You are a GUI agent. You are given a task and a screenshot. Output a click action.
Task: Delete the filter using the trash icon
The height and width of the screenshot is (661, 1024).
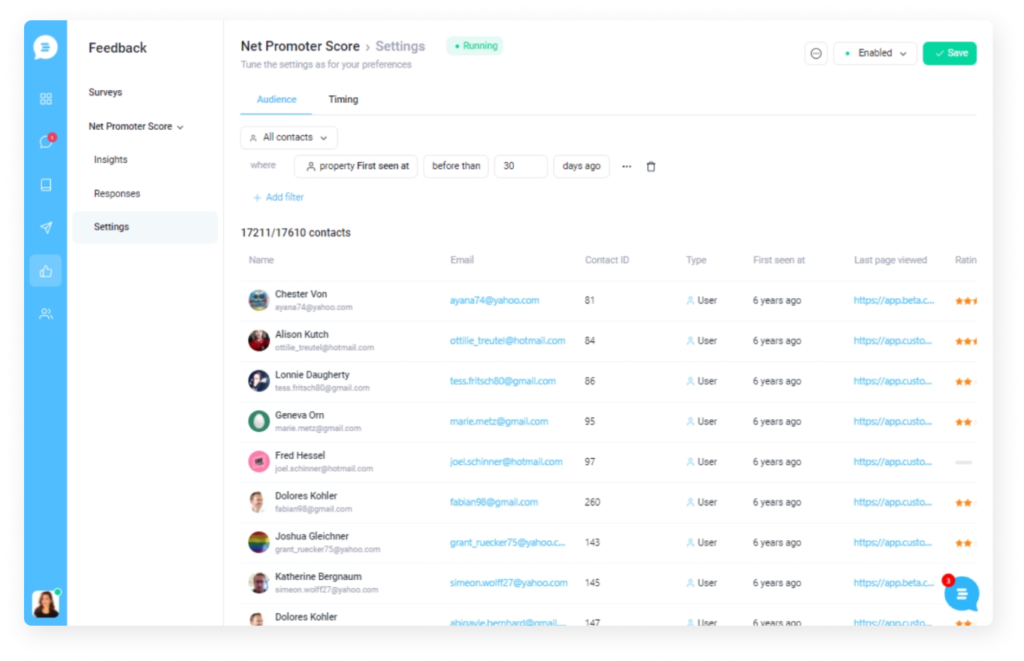tap(650, 167)
